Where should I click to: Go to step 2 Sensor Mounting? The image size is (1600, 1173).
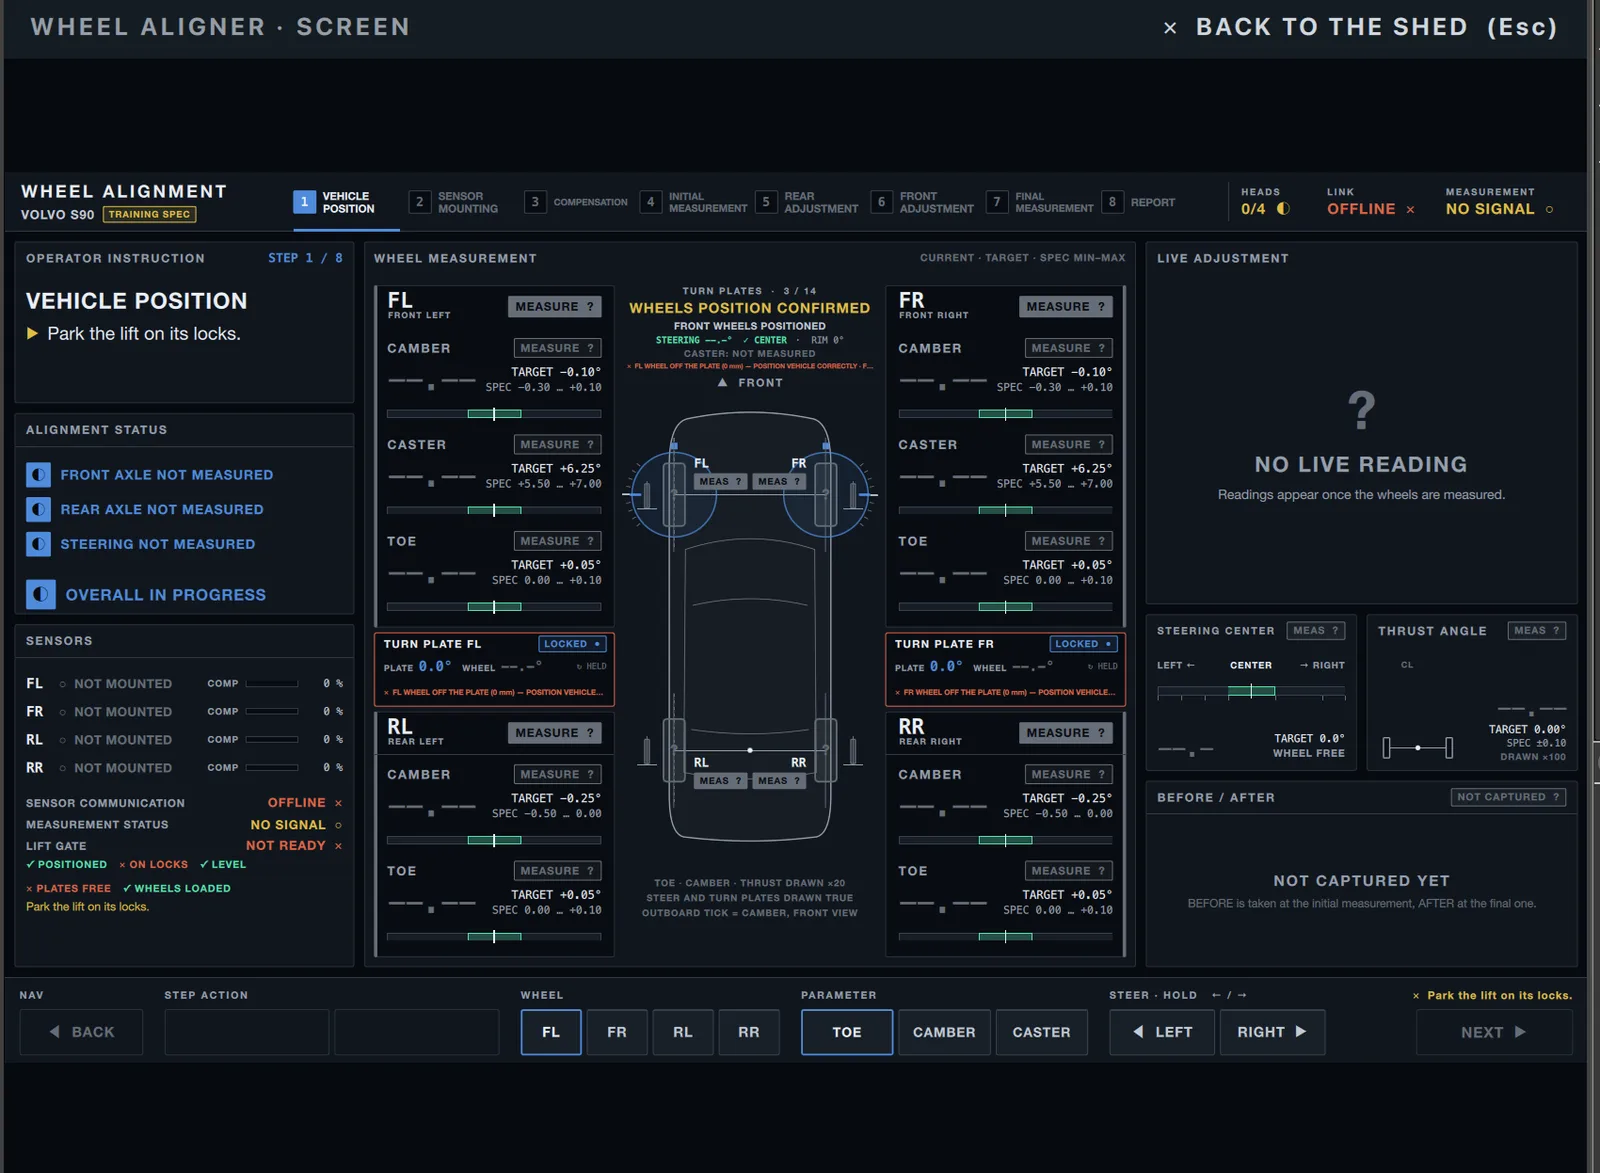point(454,202)
